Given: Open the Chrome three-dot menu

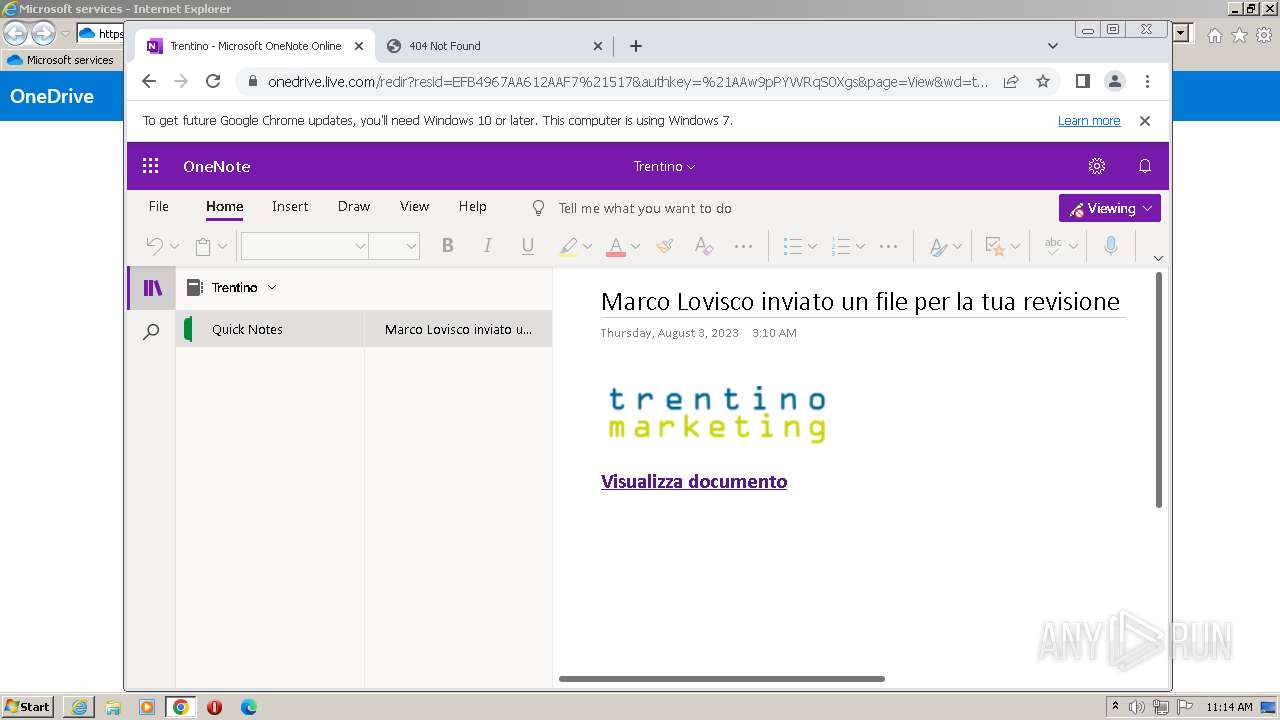Looking at the screenshot, I should click(x=1147, y=81).
